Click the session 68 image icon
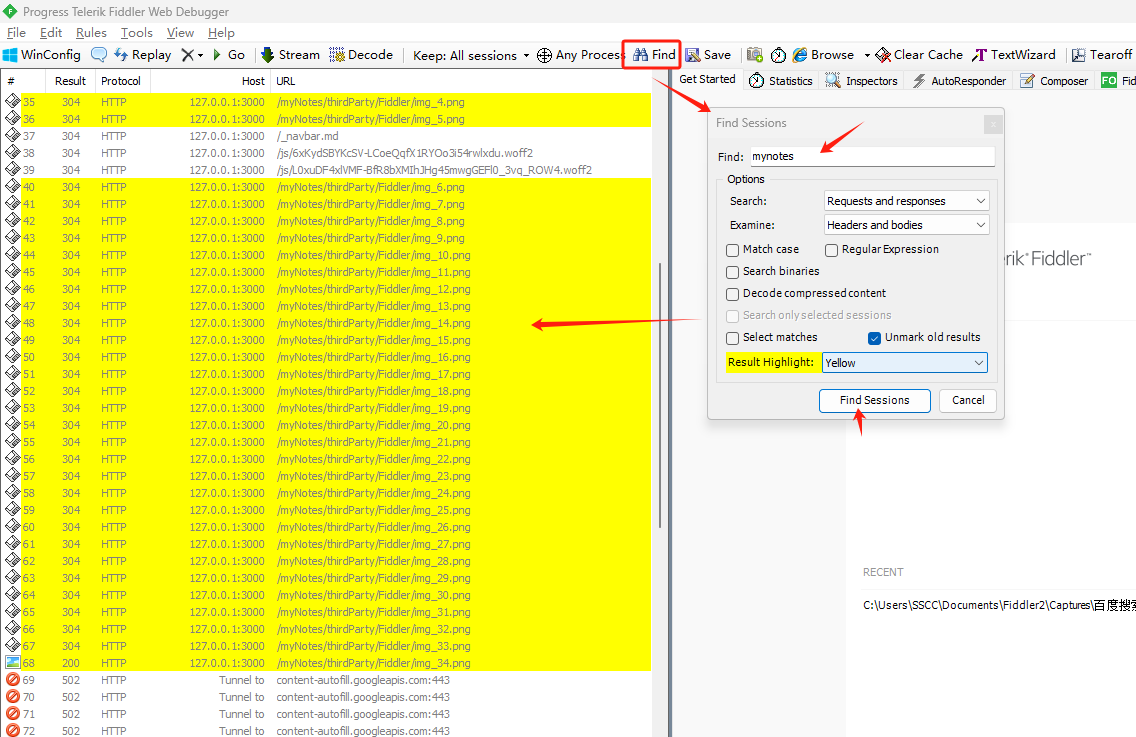This screenshot has height=737, width=1136. coord(12,662)
